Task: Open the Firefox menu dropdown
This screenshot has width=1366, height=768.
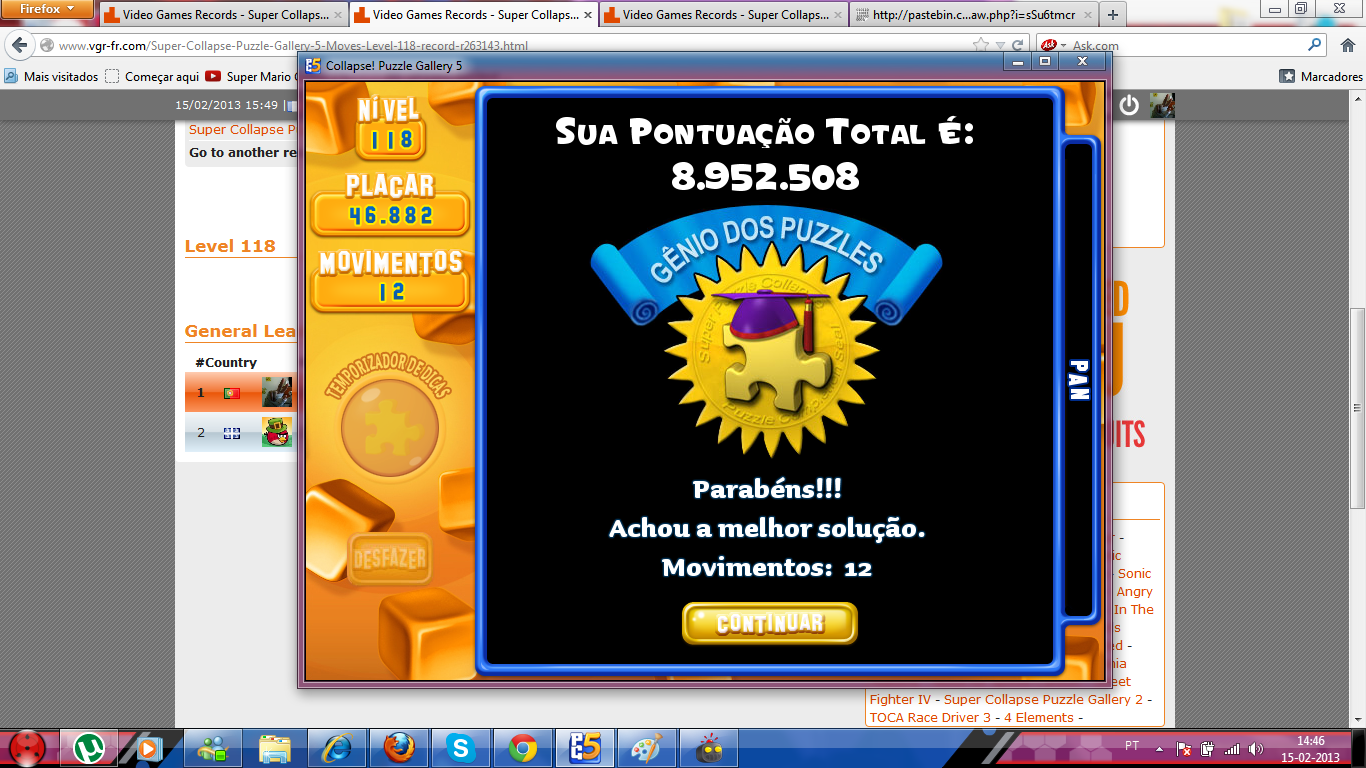Action: 47,9
